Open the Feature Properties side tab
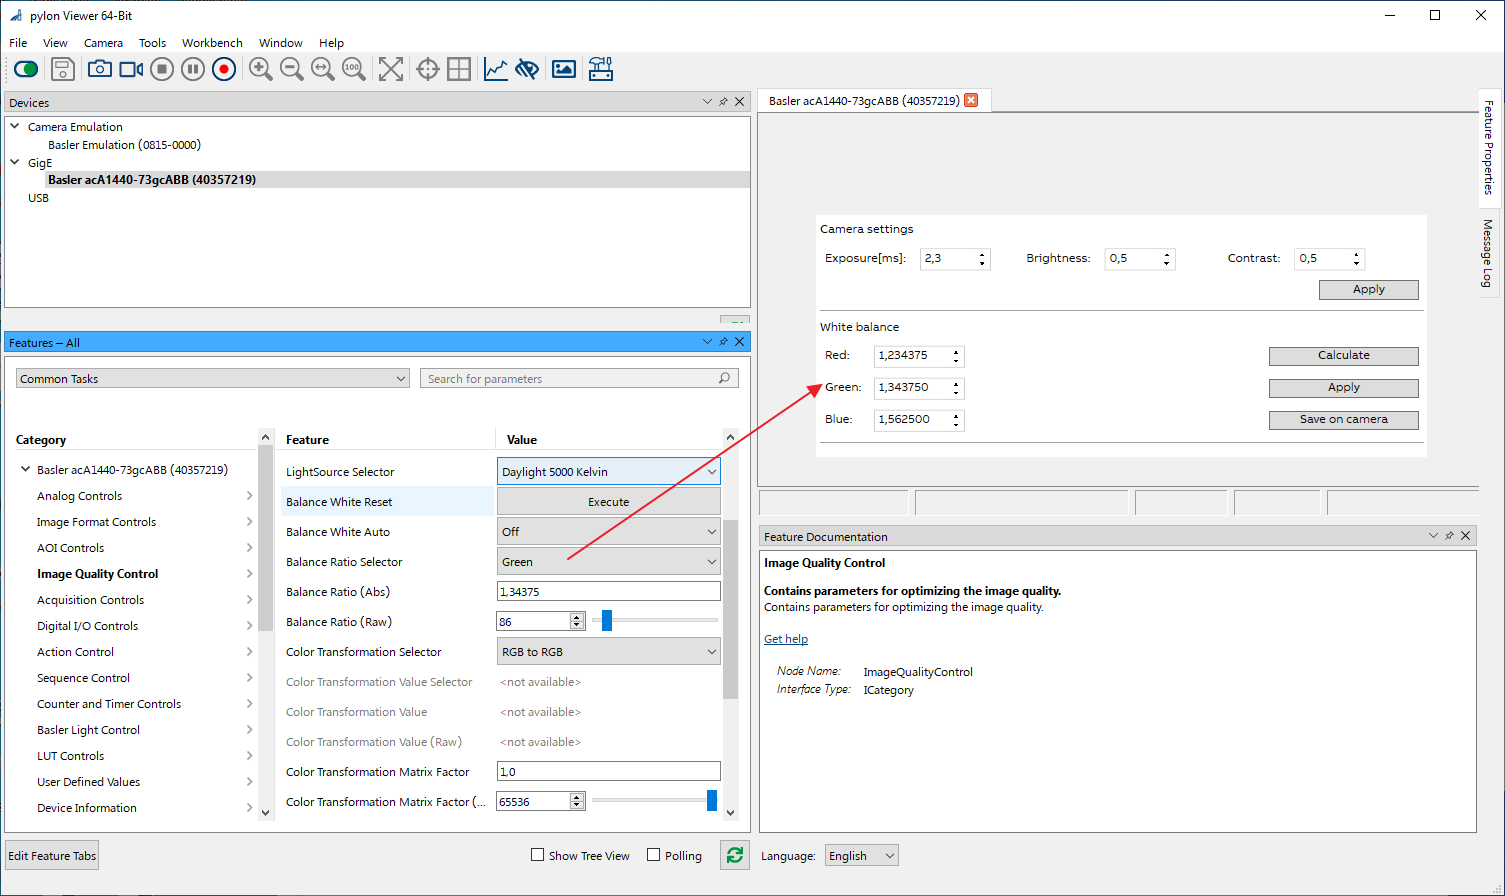Screen dimensions: 1505x896 point(1489,147)
